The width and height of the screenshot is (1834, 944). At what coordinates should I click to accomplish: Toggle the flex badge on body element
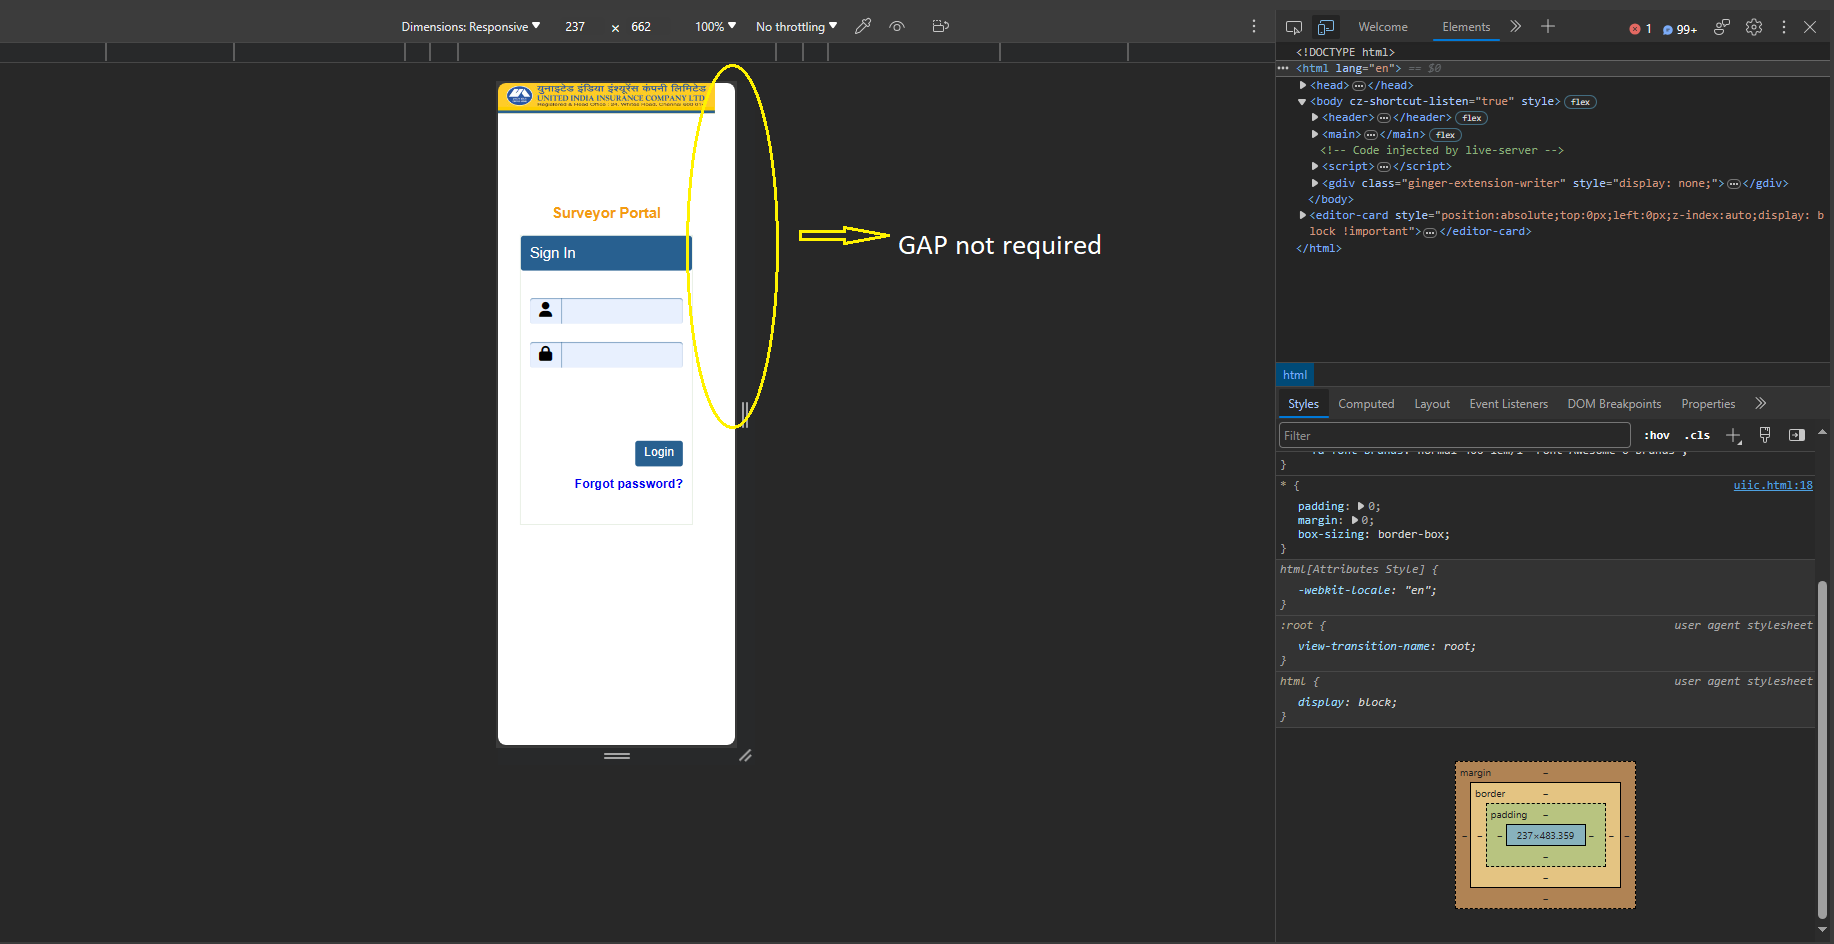pos(1581,102)
